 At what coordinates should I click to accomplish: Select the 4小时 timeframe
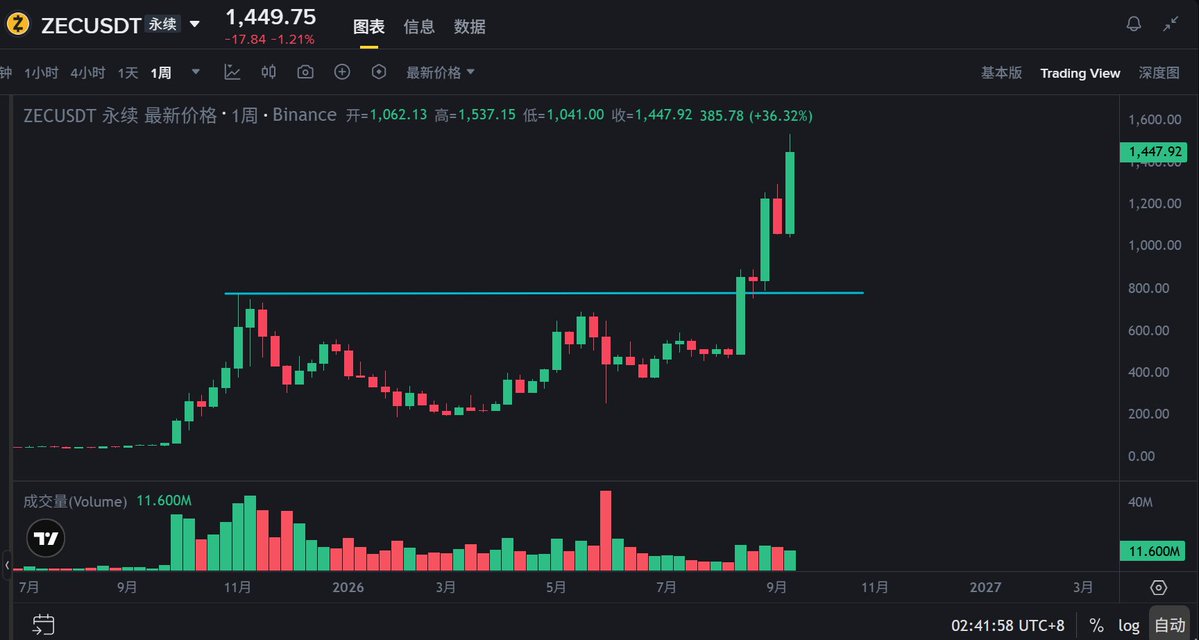click(88, 73)
